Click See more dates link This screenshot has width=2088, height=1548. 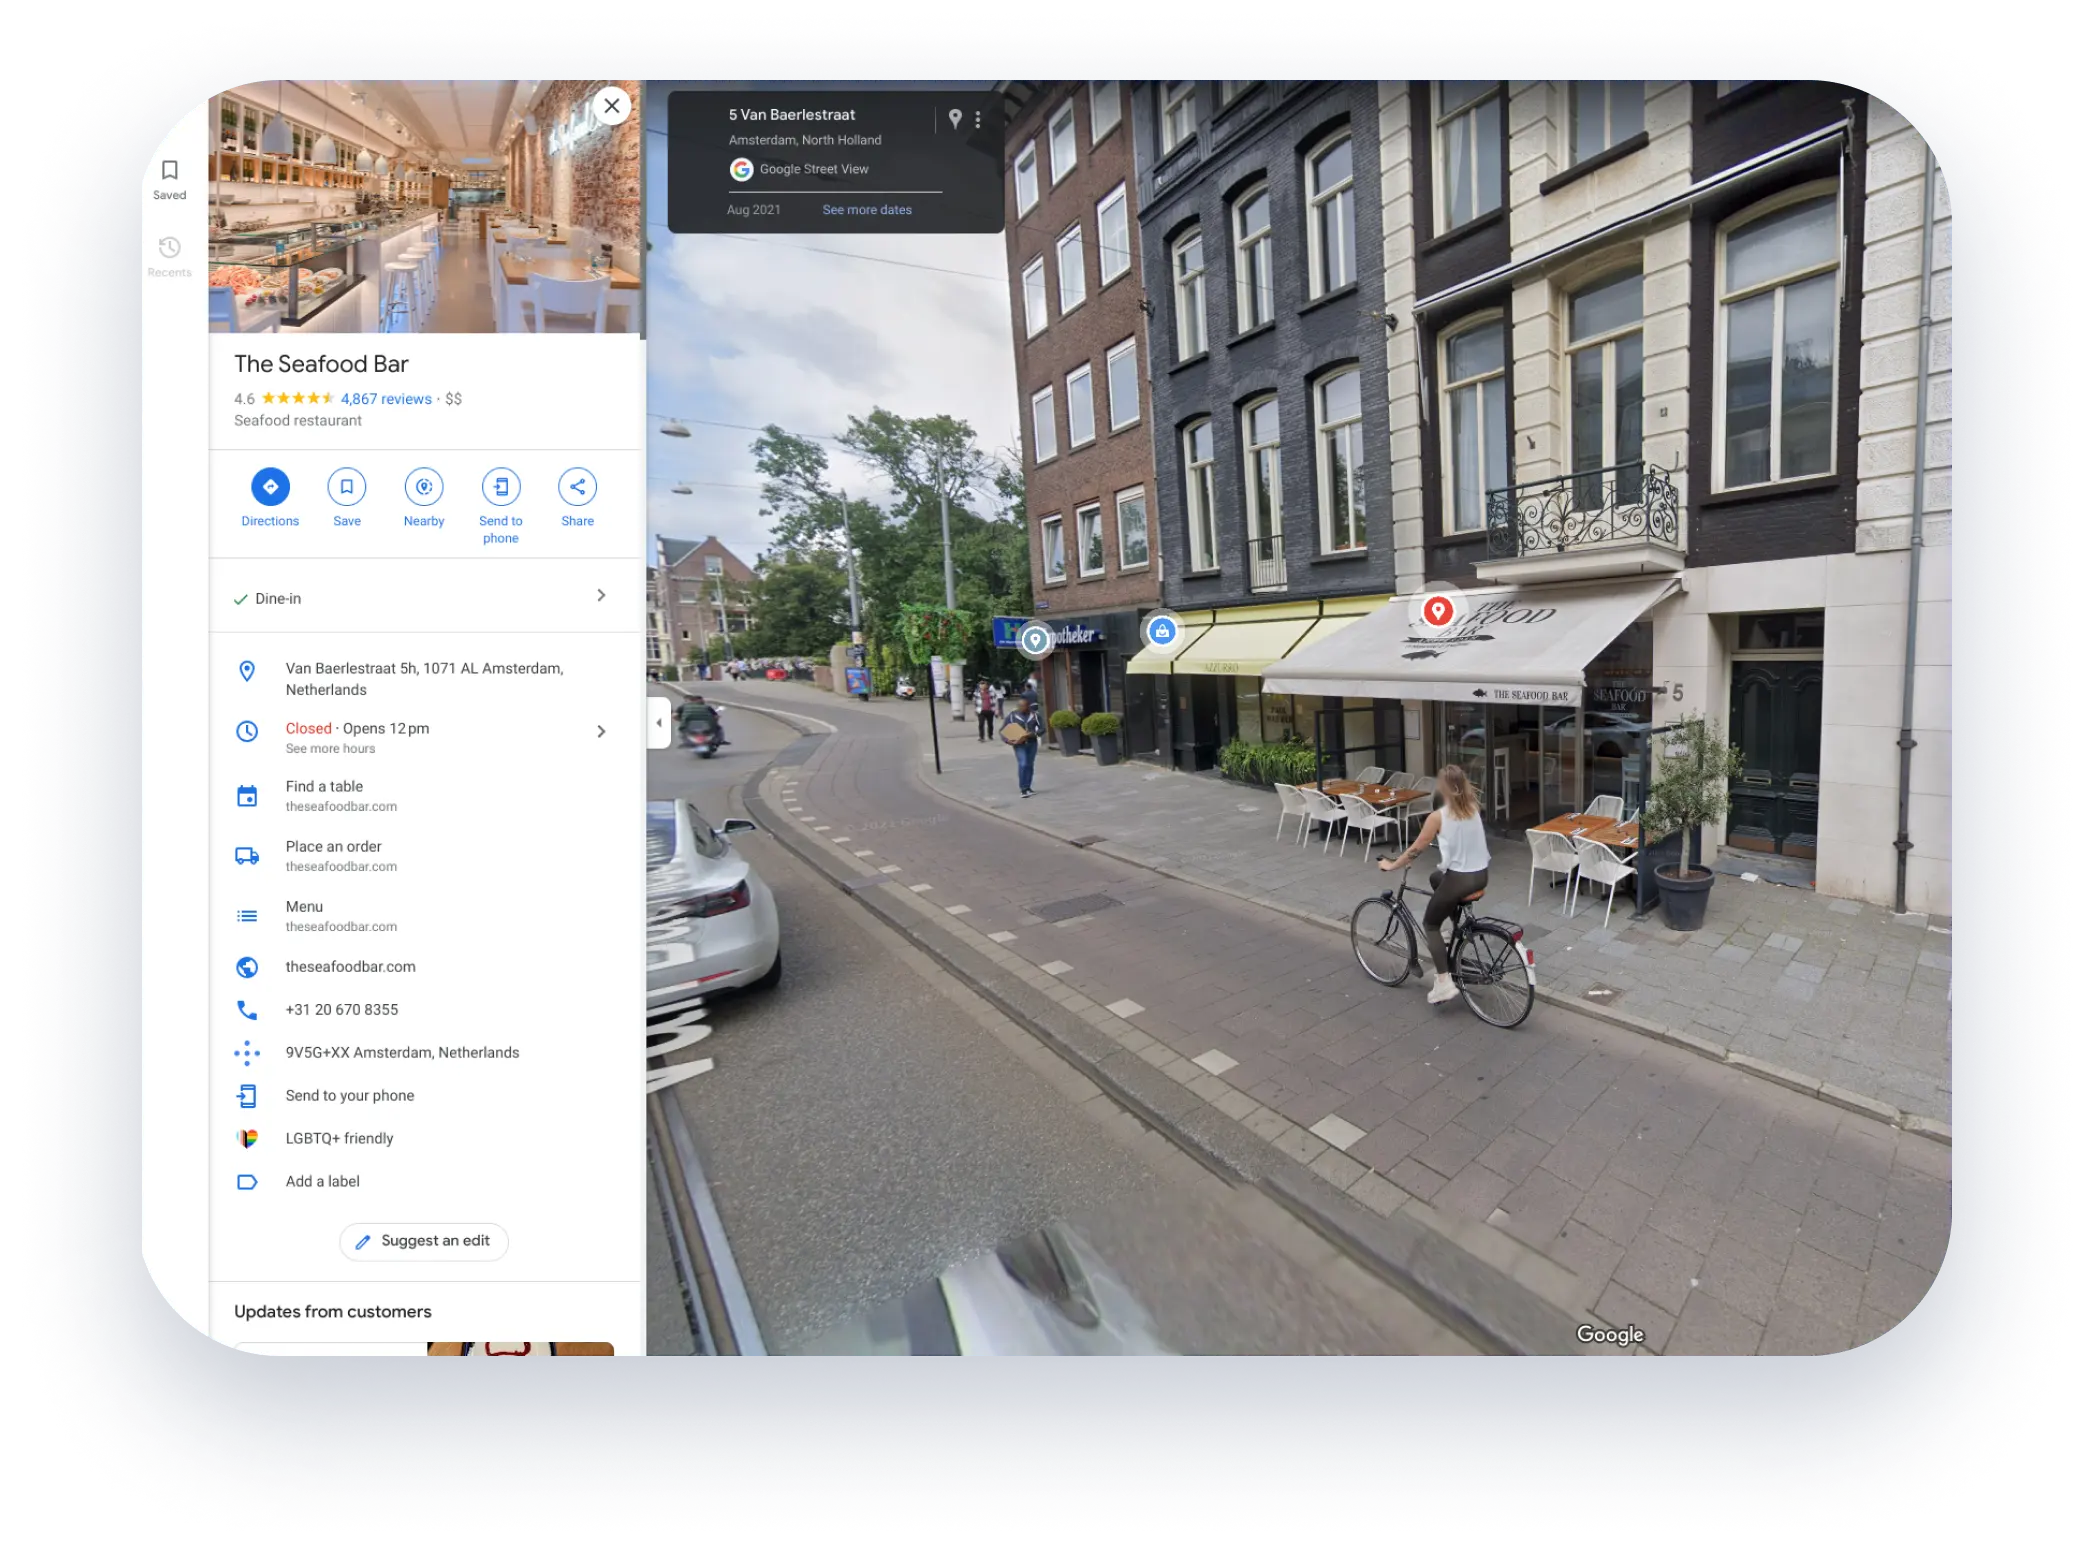tap(866, 210)
